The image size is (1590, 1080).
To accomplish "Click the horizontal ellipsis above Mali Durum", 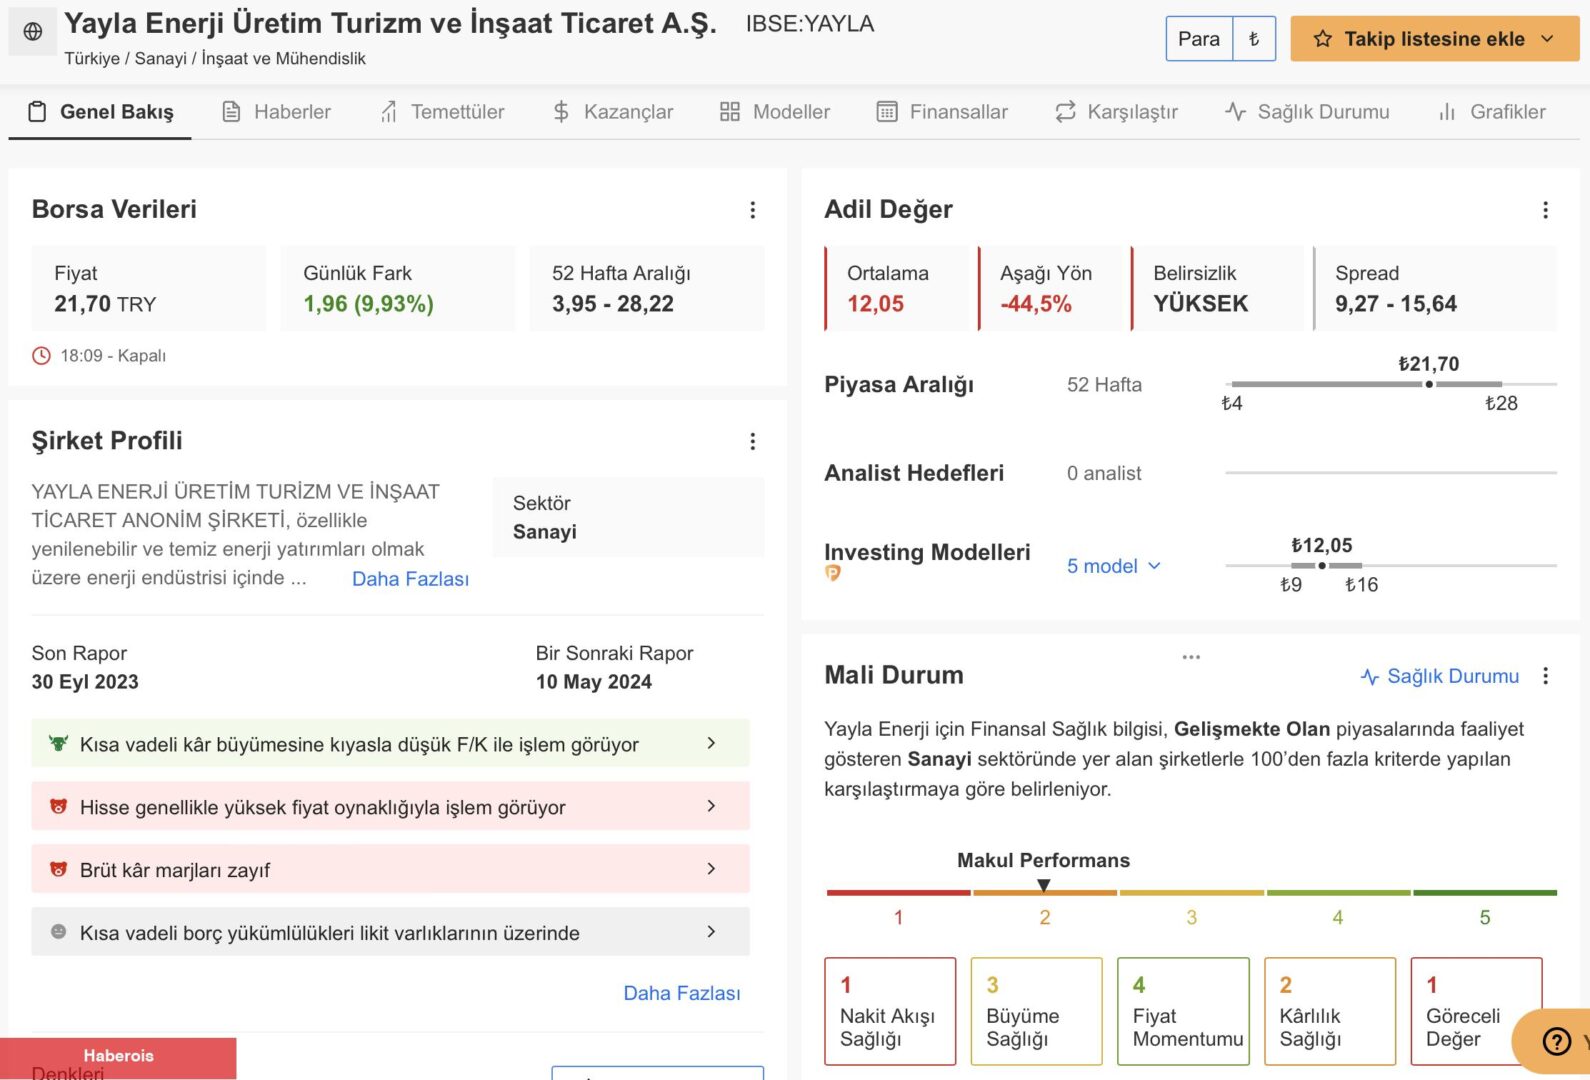I will (1191, 657).
